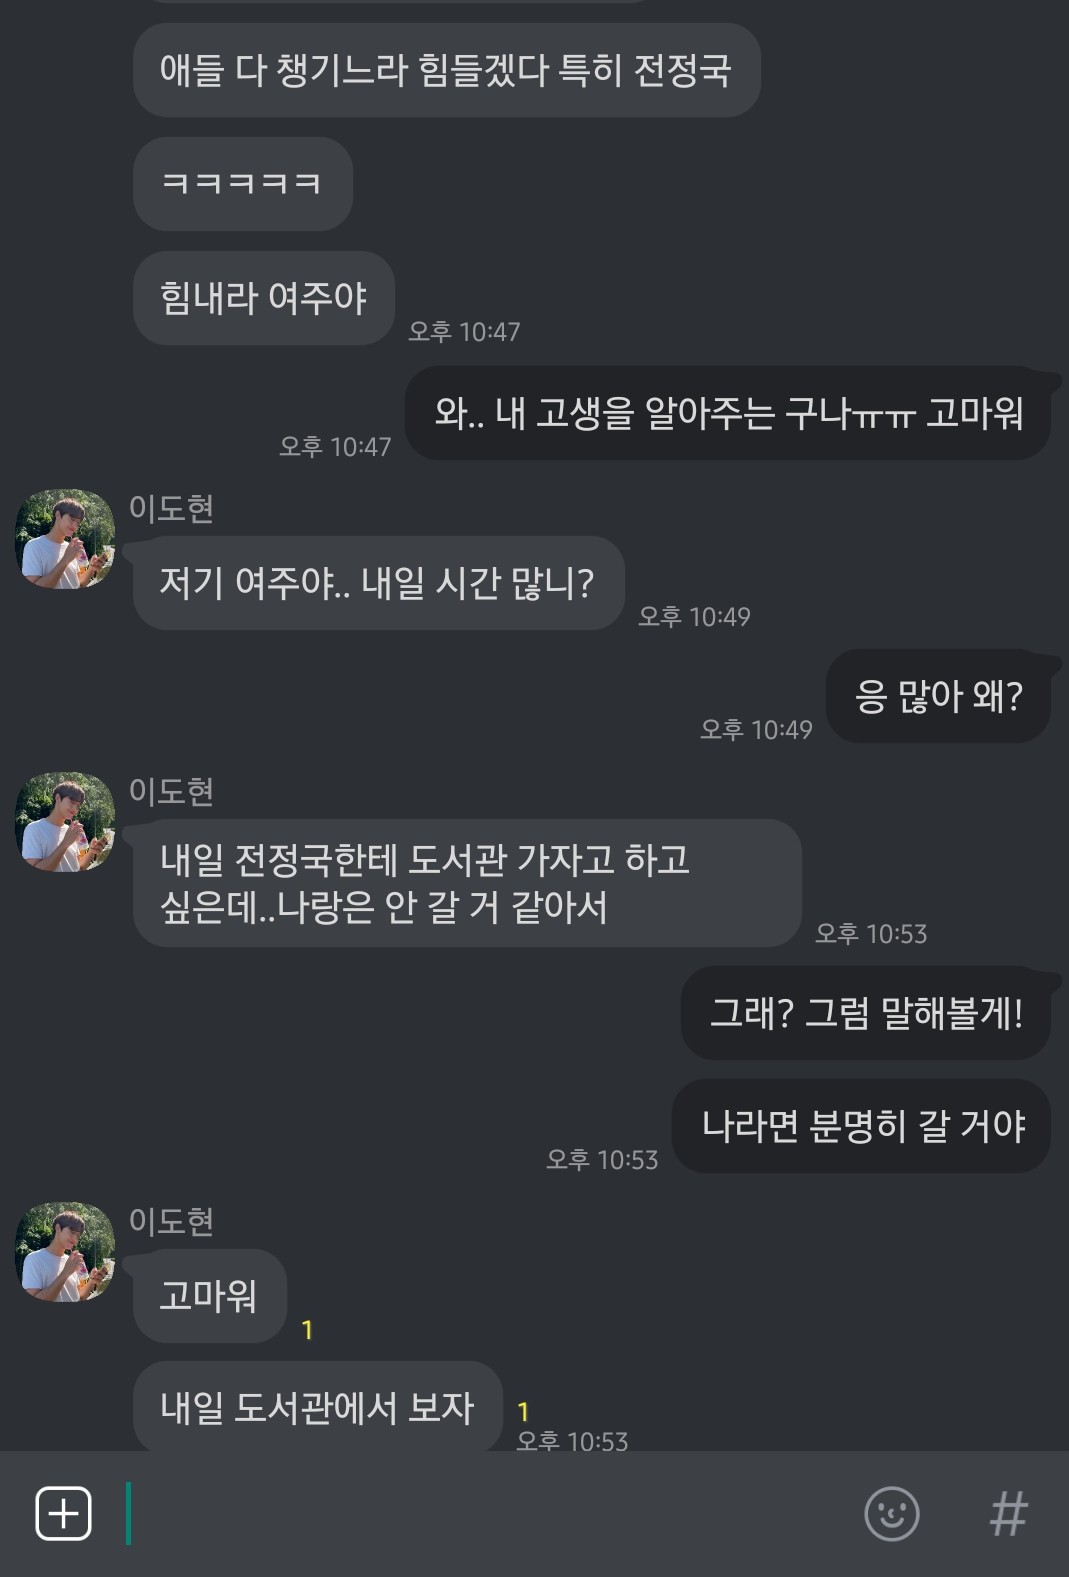This screenshot has height=1577, width=1069.
Task: Tap the sent '와.. 내 고생을 알아주는 구나' bubble
Action: point(728,413)
